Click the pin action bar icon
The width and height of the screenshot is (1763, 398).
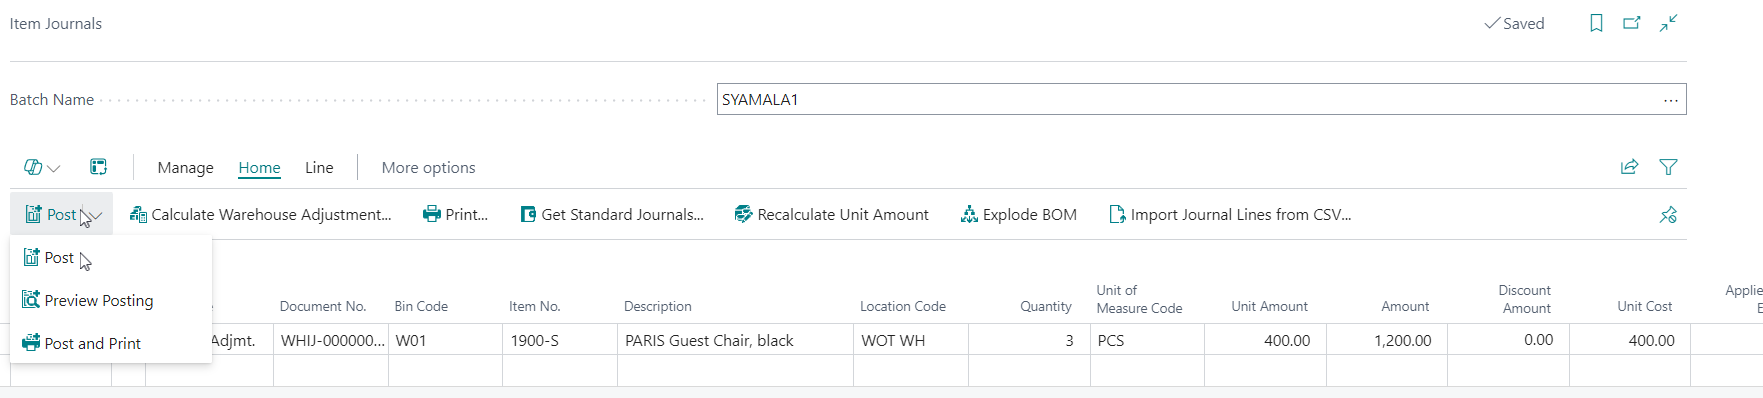1668,214
